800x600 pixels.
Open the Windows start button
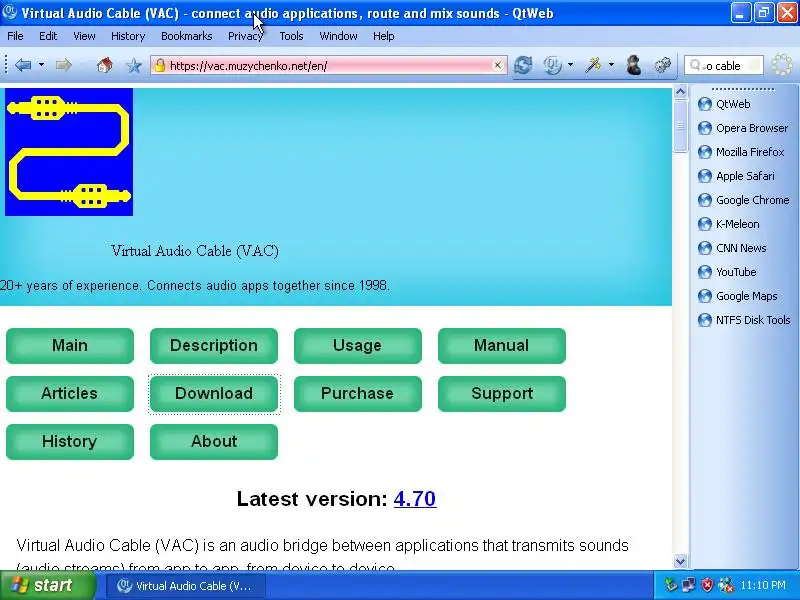pos(47,585)
